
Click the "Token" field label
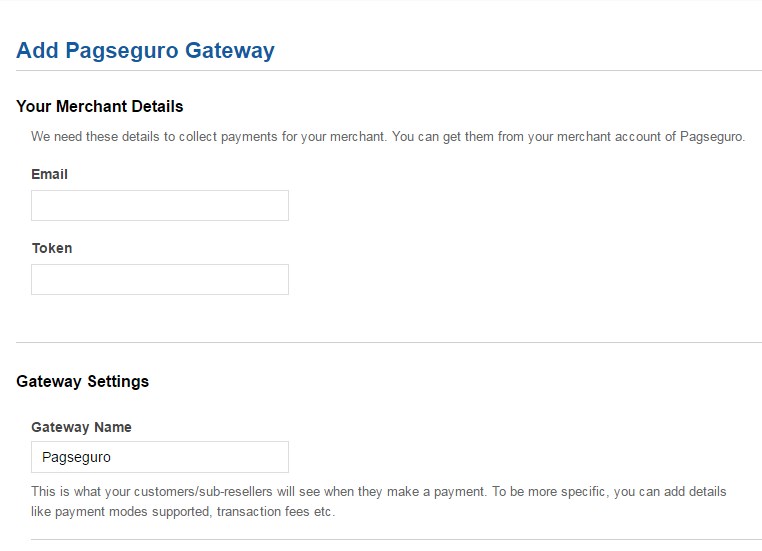click(52, 248)
